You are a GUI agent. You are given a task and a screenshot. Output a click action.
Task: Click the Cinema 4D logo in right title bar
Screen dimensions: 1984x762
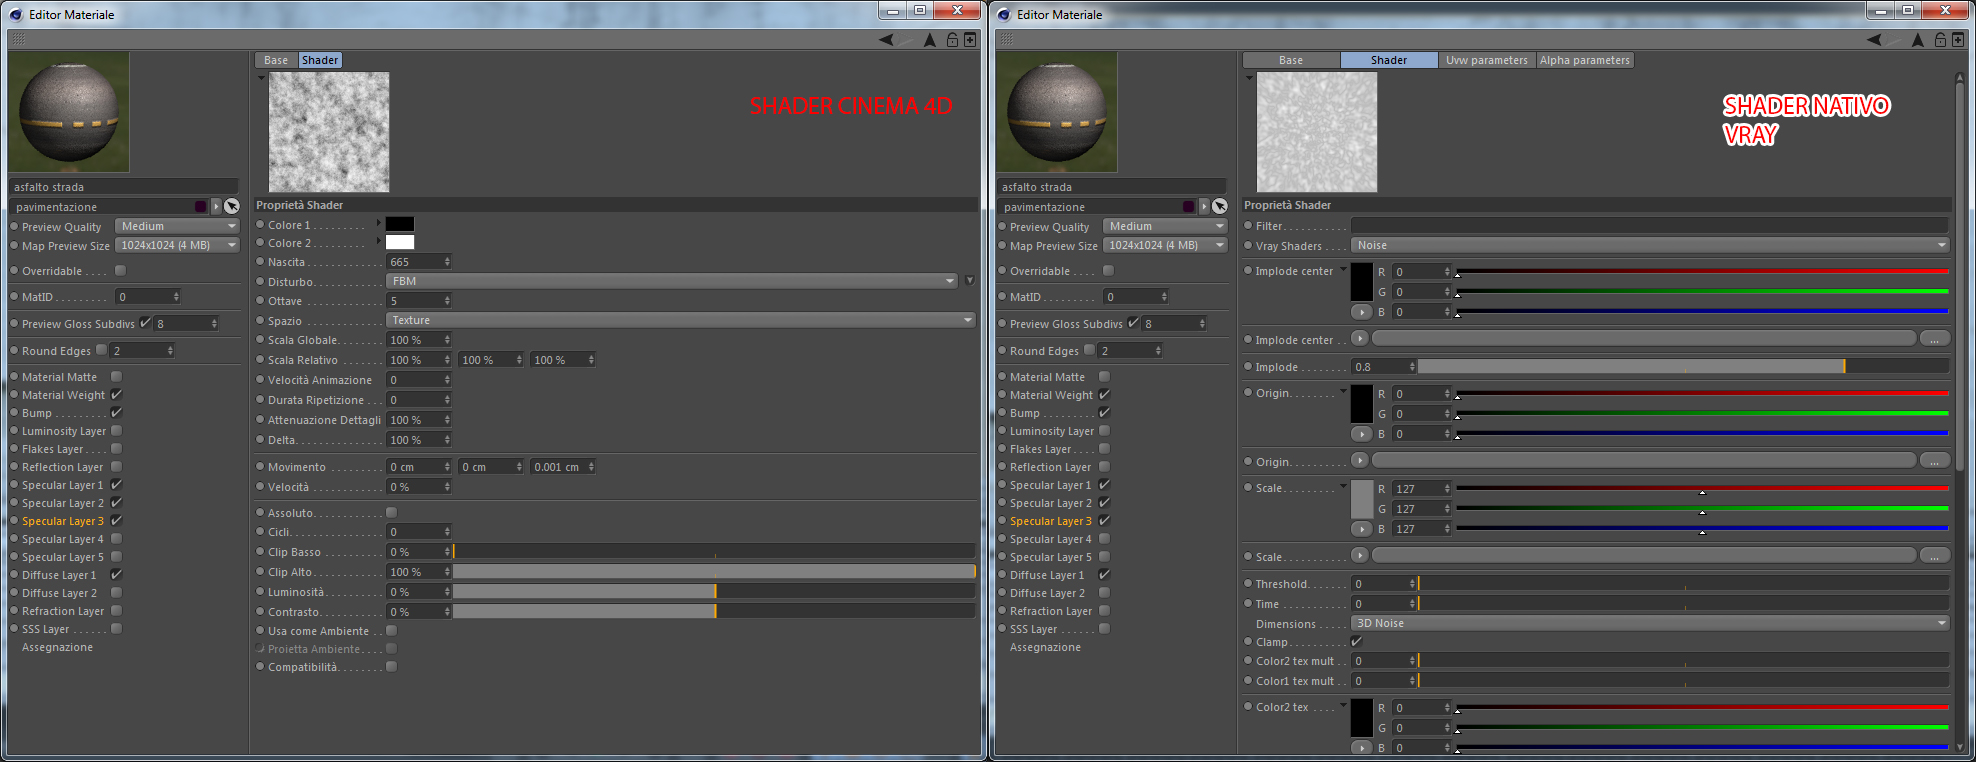tap(1004, 14)
